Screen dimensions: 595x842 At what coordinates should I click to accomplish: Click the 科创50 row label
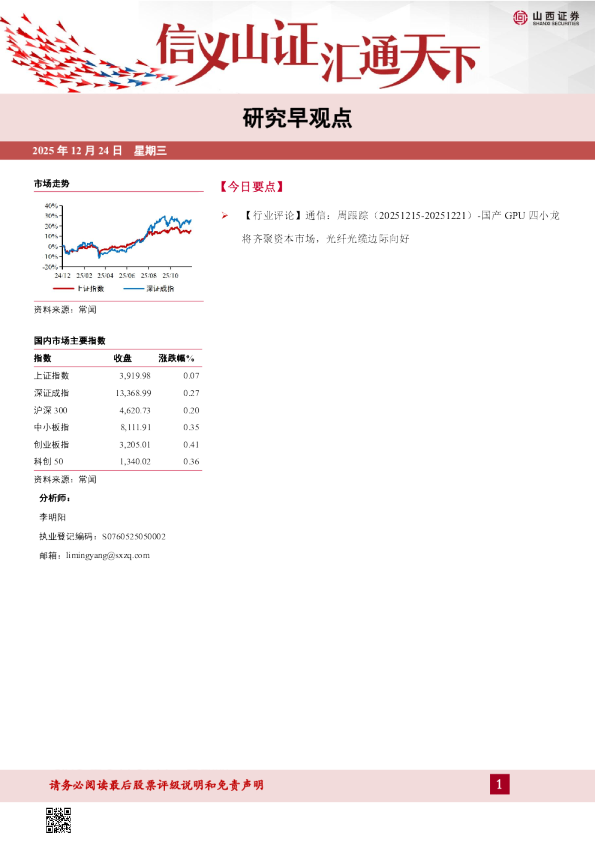click(x=48, y=461)
